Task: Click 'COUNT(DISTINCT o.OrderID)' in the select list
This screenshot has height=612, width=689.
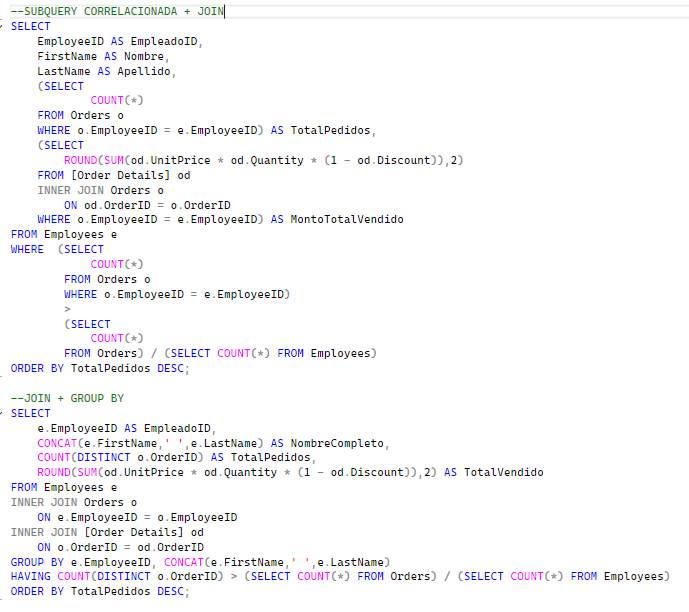Action: (x=120, y=457)
